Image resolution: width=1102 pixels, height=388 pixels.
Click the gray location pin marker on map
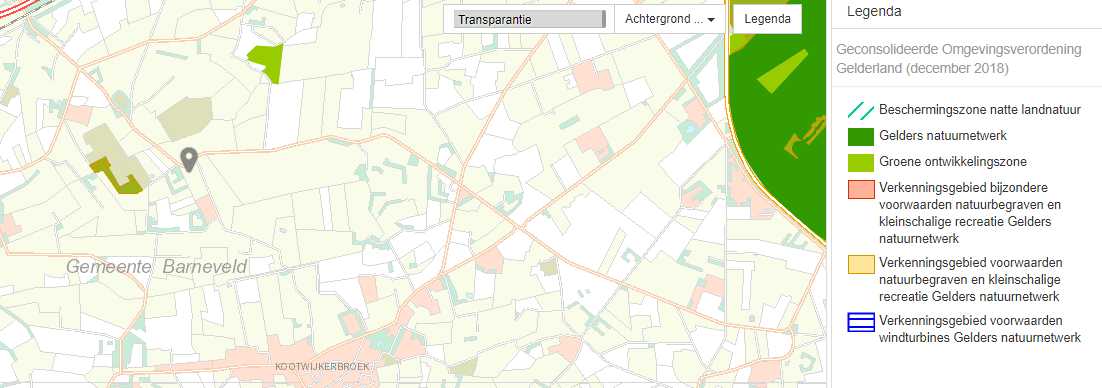click(x=188, y=160)
